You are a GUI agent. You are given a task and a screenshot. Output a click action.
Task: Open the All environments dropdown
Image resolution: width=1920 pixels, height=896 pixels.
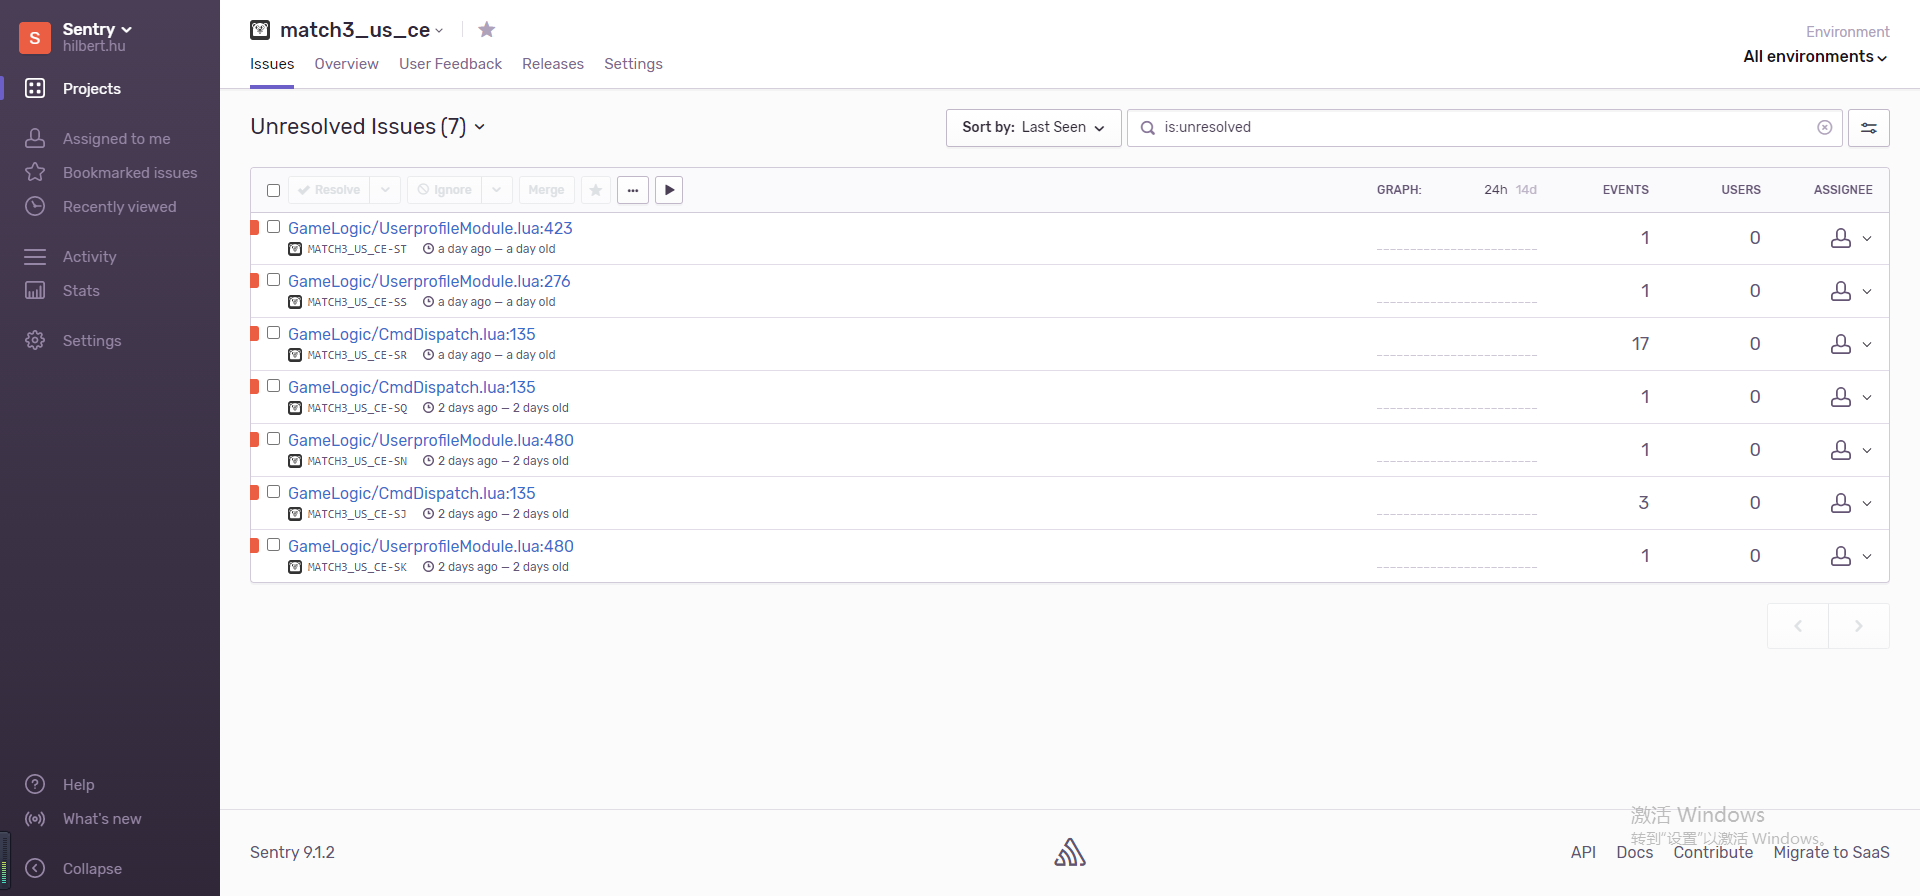click(x=1815, y=57)
